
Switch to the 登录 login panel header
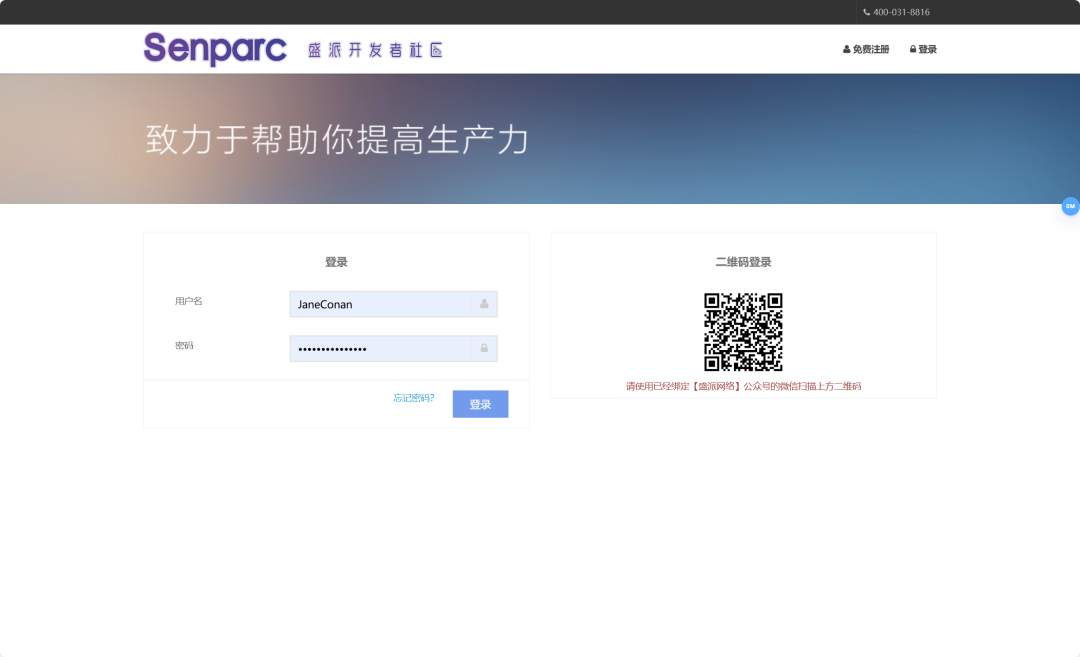click(x=336, y=261)
